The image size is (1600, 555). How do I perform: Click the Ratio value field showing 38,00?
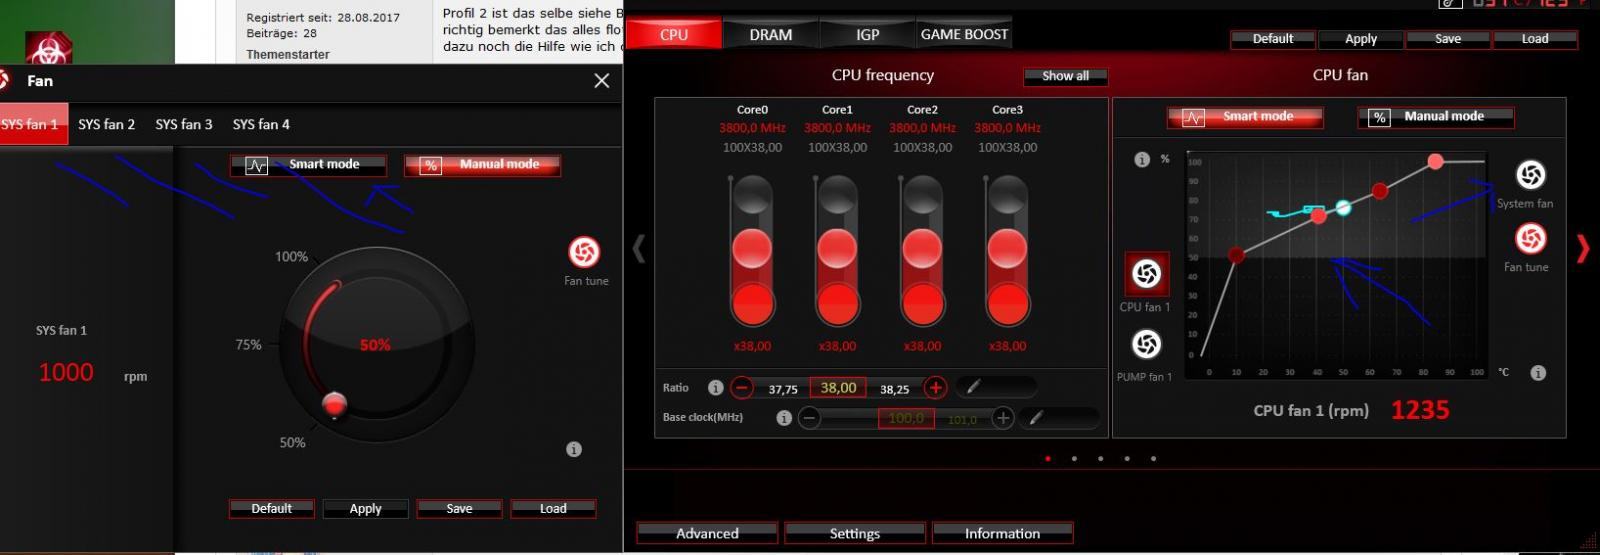[838, 388]
